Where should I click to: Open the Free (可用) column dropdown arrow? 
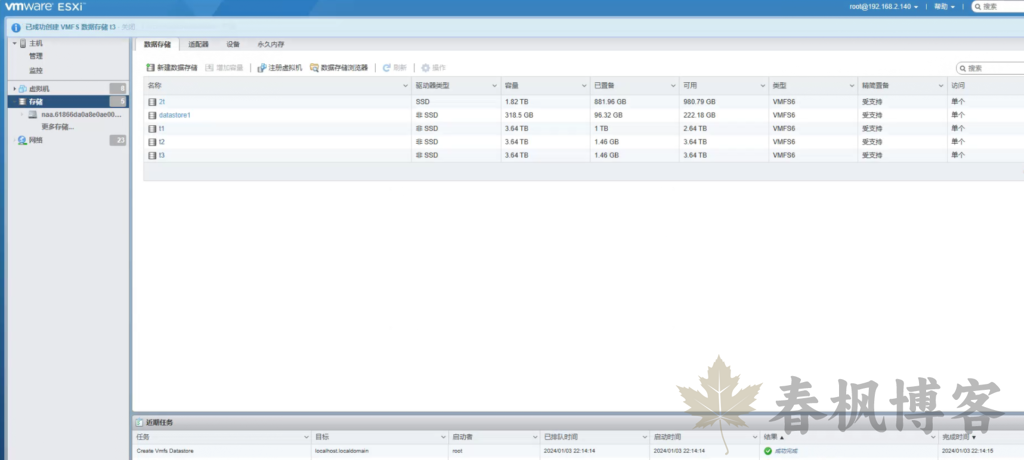pos(762,86)
